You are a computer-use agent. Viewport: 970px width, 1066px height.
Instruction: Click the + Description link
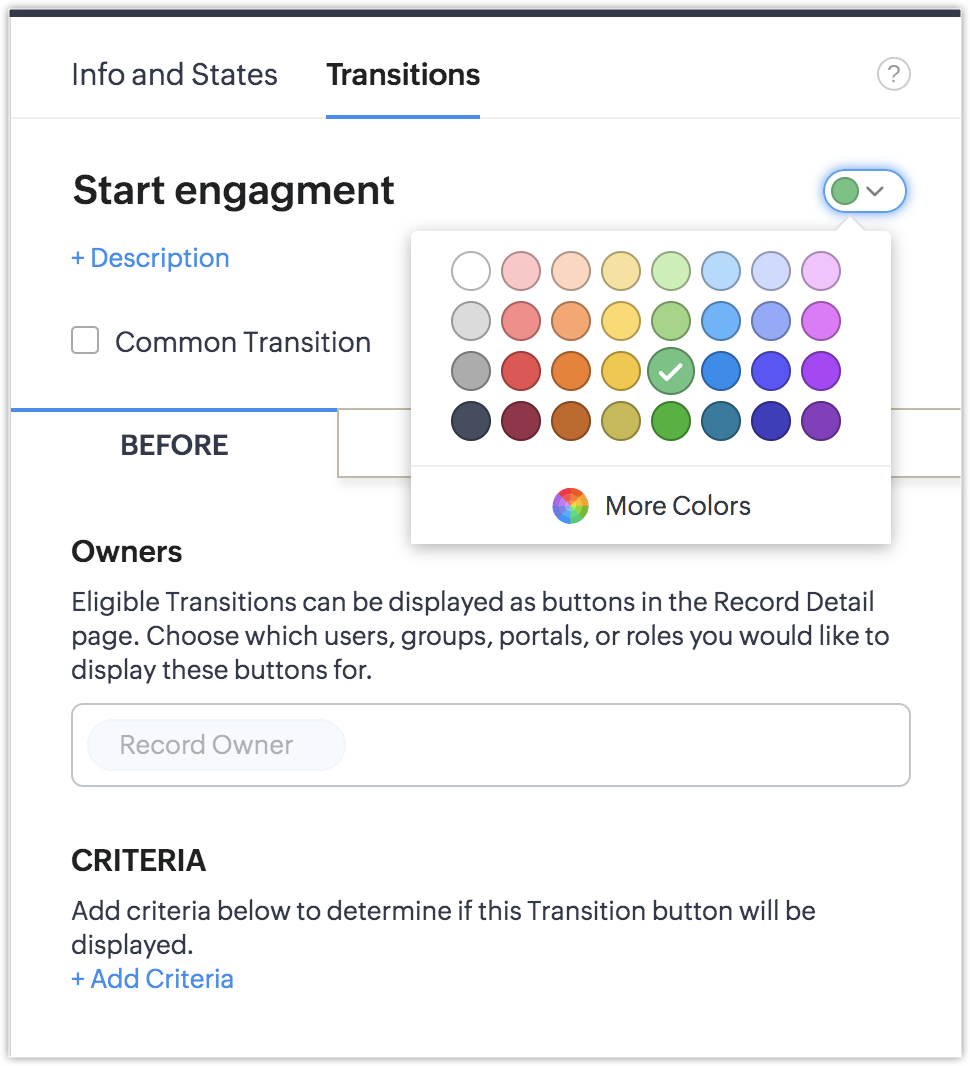coord(150,258)
